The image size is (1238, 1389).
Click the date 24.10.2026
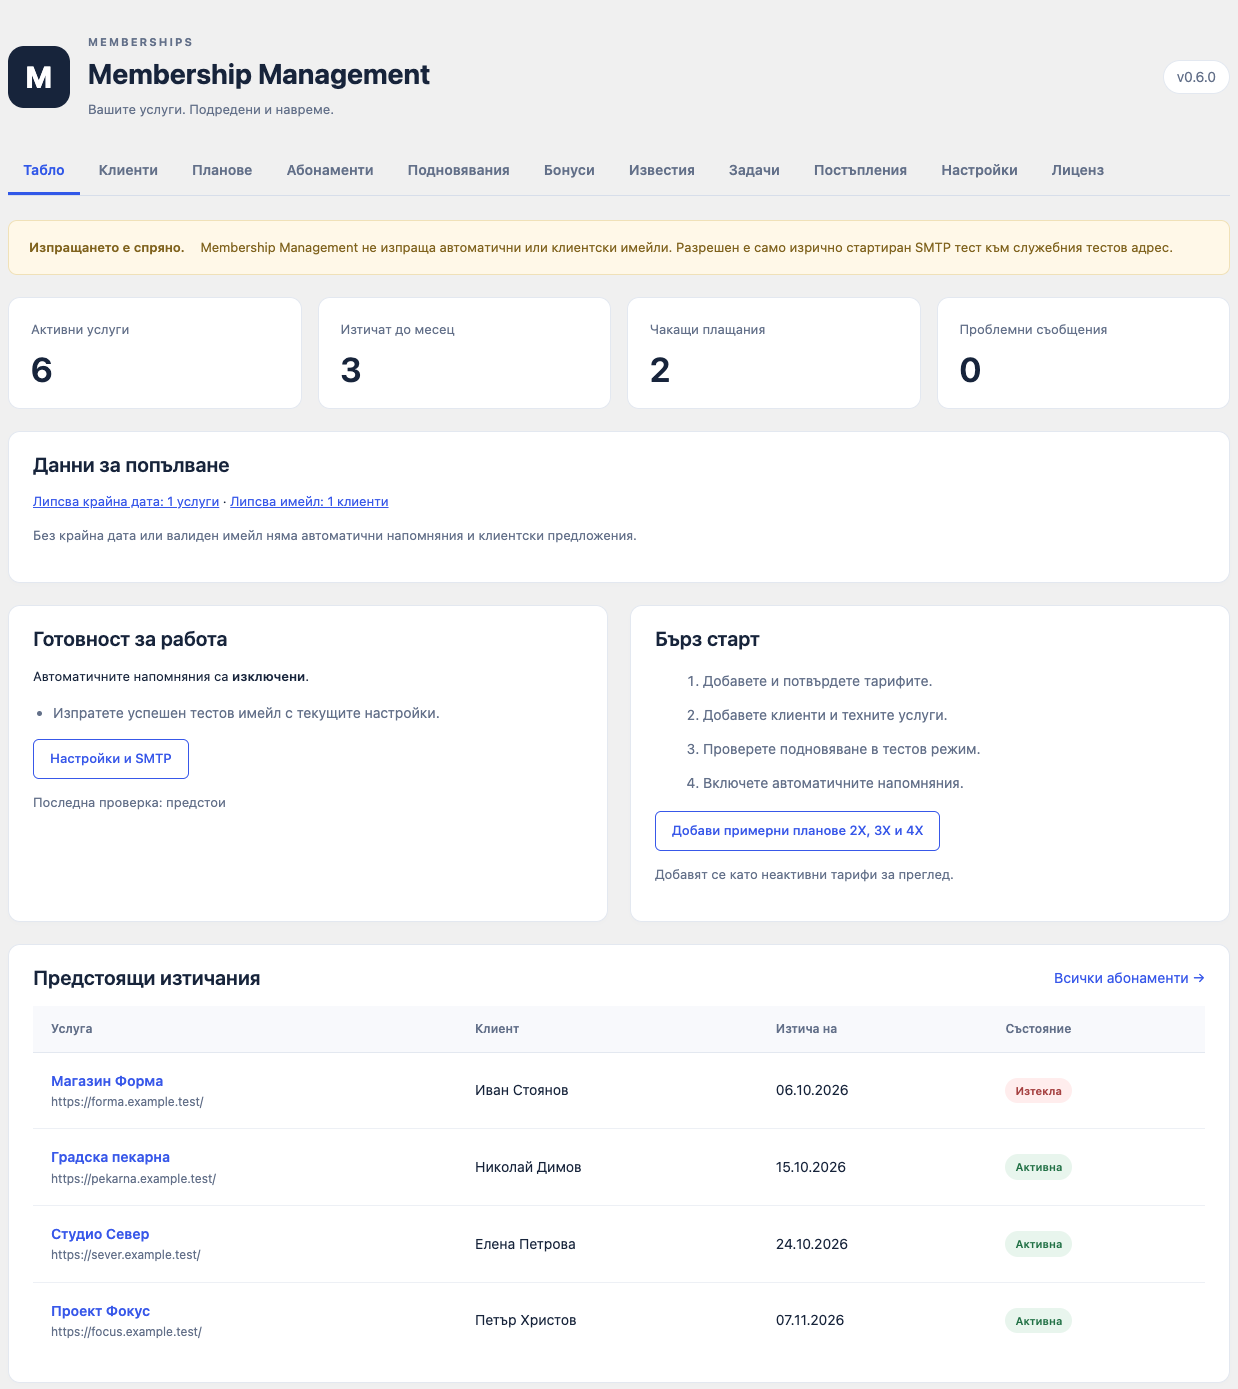click(812, 1244)
